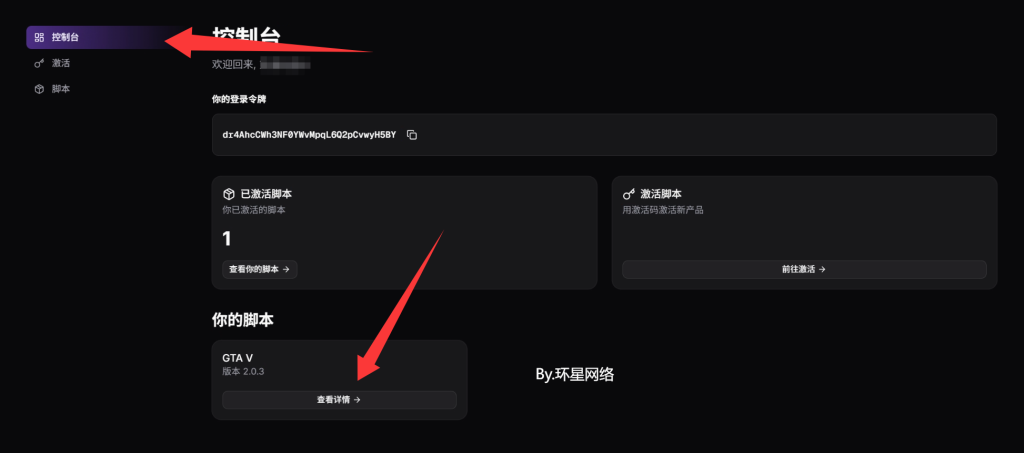The image size is (1024, 453).
Task: Select the login token text string
Action: tap(309, 135)
